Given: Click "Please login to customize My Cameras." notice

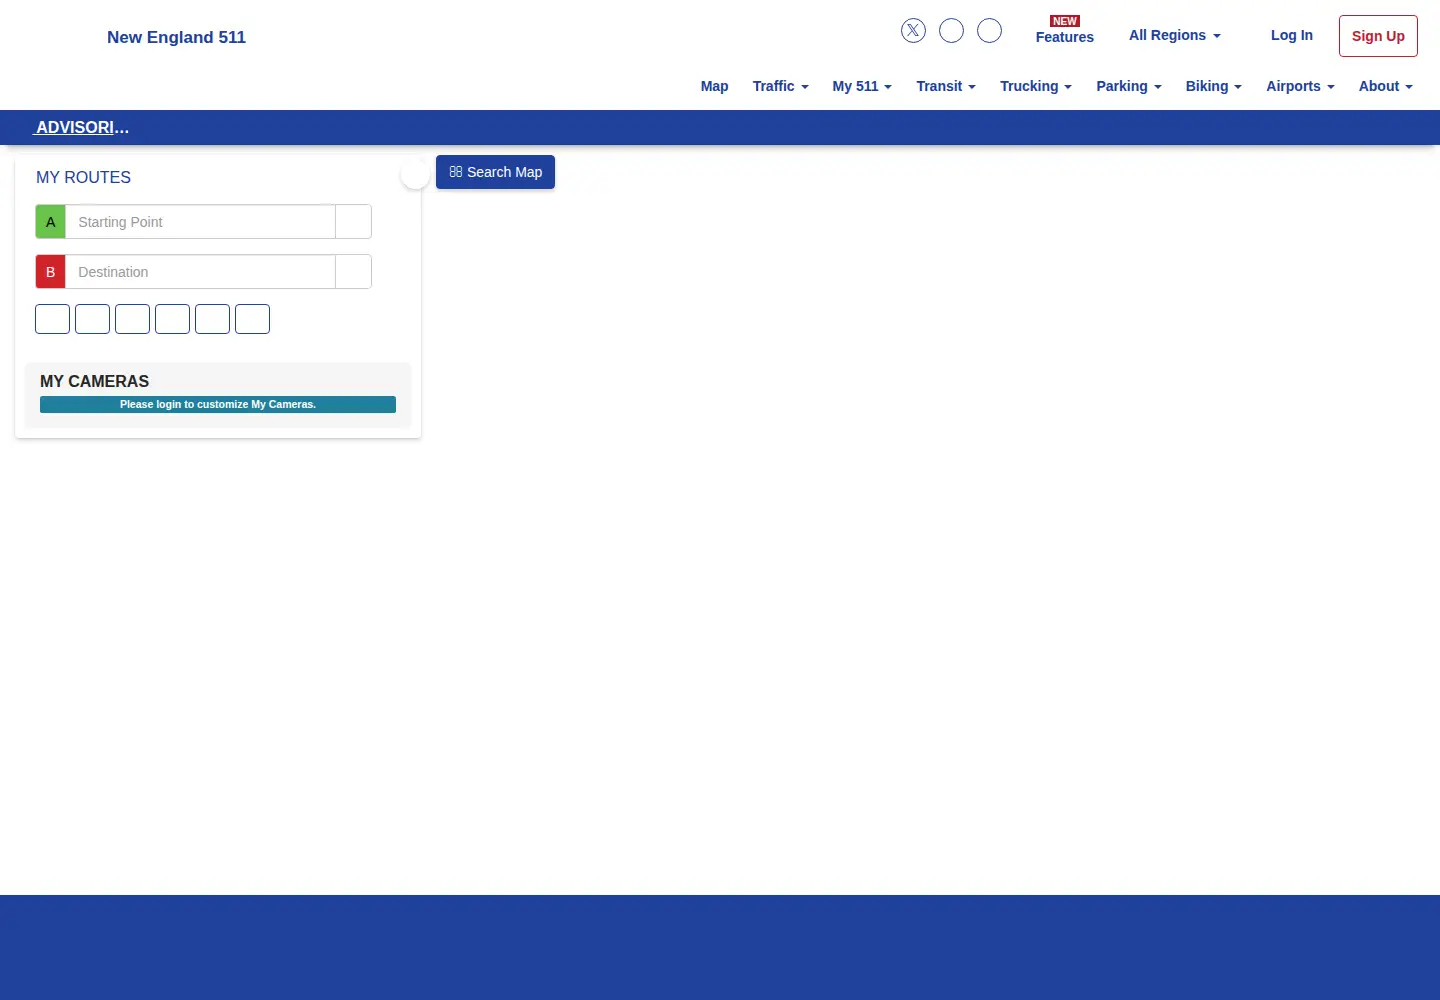Looking at the screenshot, I should click(x=218, y=404).
